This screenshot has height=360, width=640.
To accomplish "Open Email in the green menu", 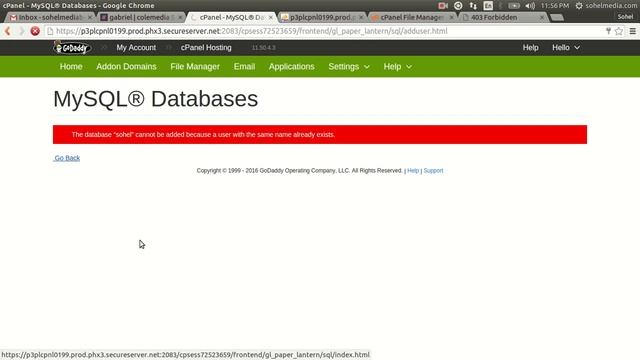I will (x=244, y=67).
